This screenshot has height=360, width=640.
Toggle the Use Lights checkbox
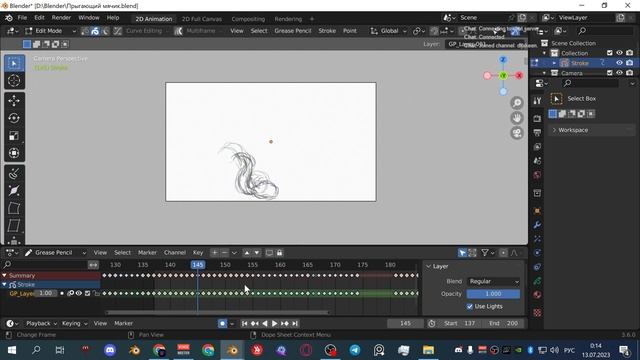coord(470,307)
